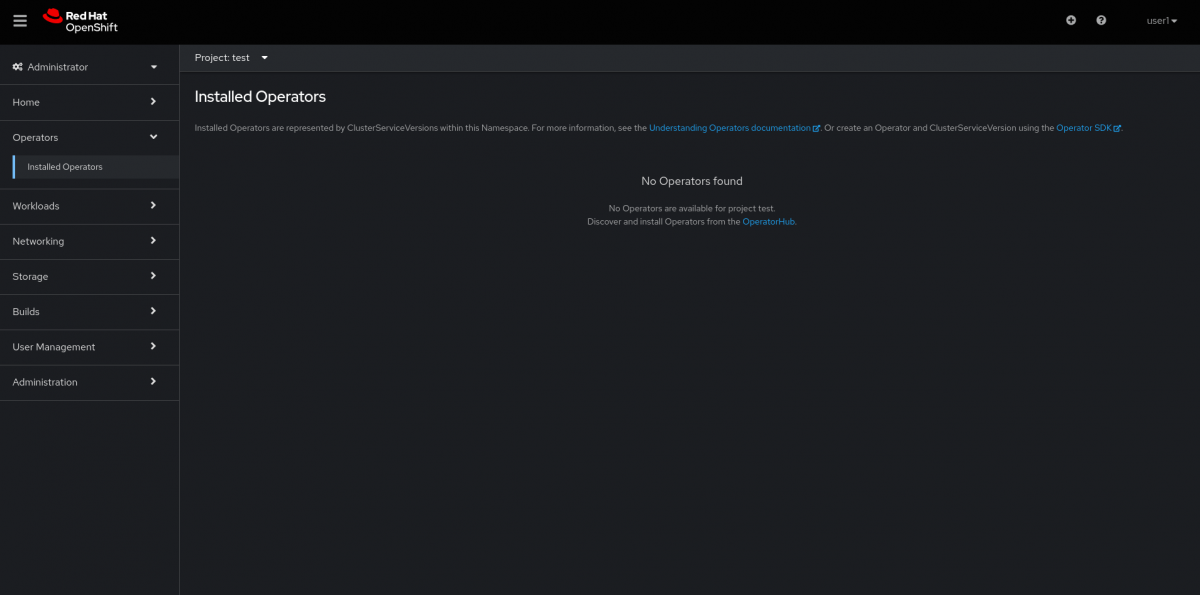
Task: Select Installed Operators in sidebar
Action: pos(65,167)
